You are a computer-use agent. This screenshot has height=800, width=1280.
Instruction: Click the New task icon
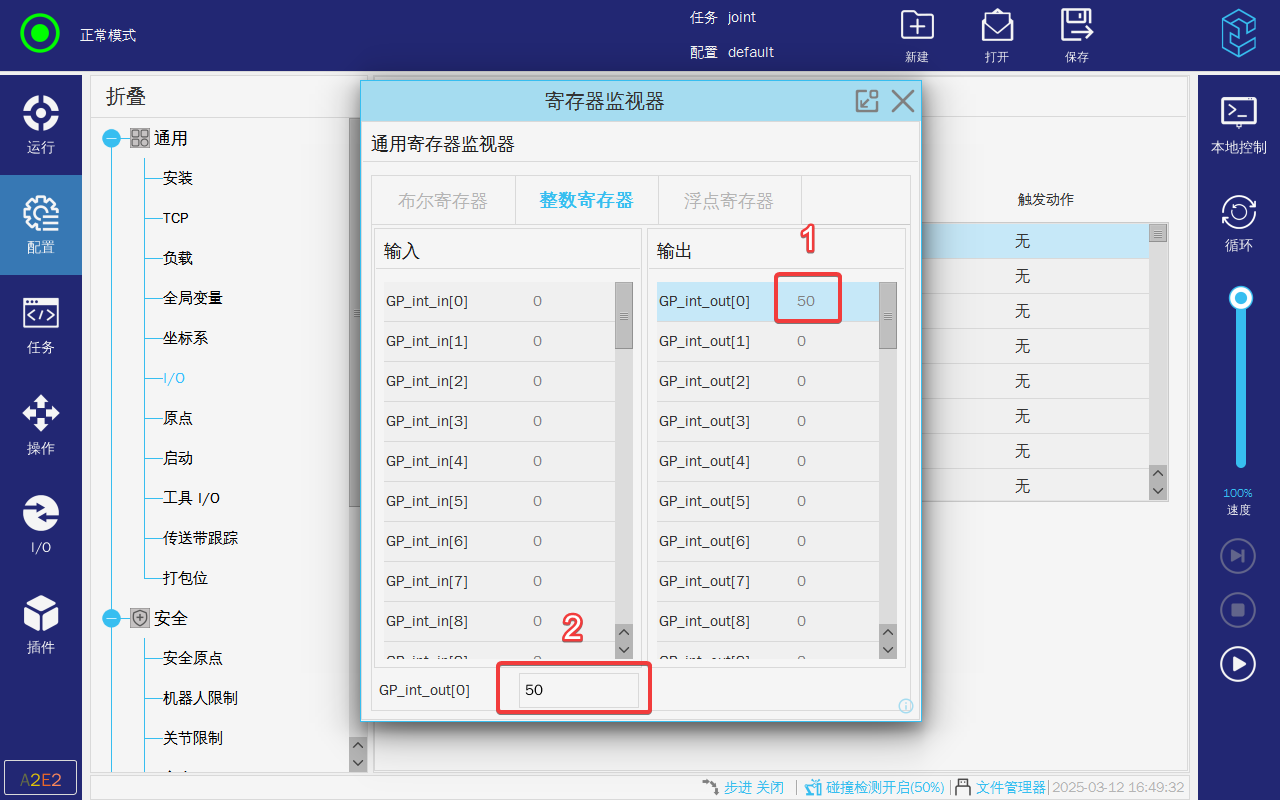916,26
